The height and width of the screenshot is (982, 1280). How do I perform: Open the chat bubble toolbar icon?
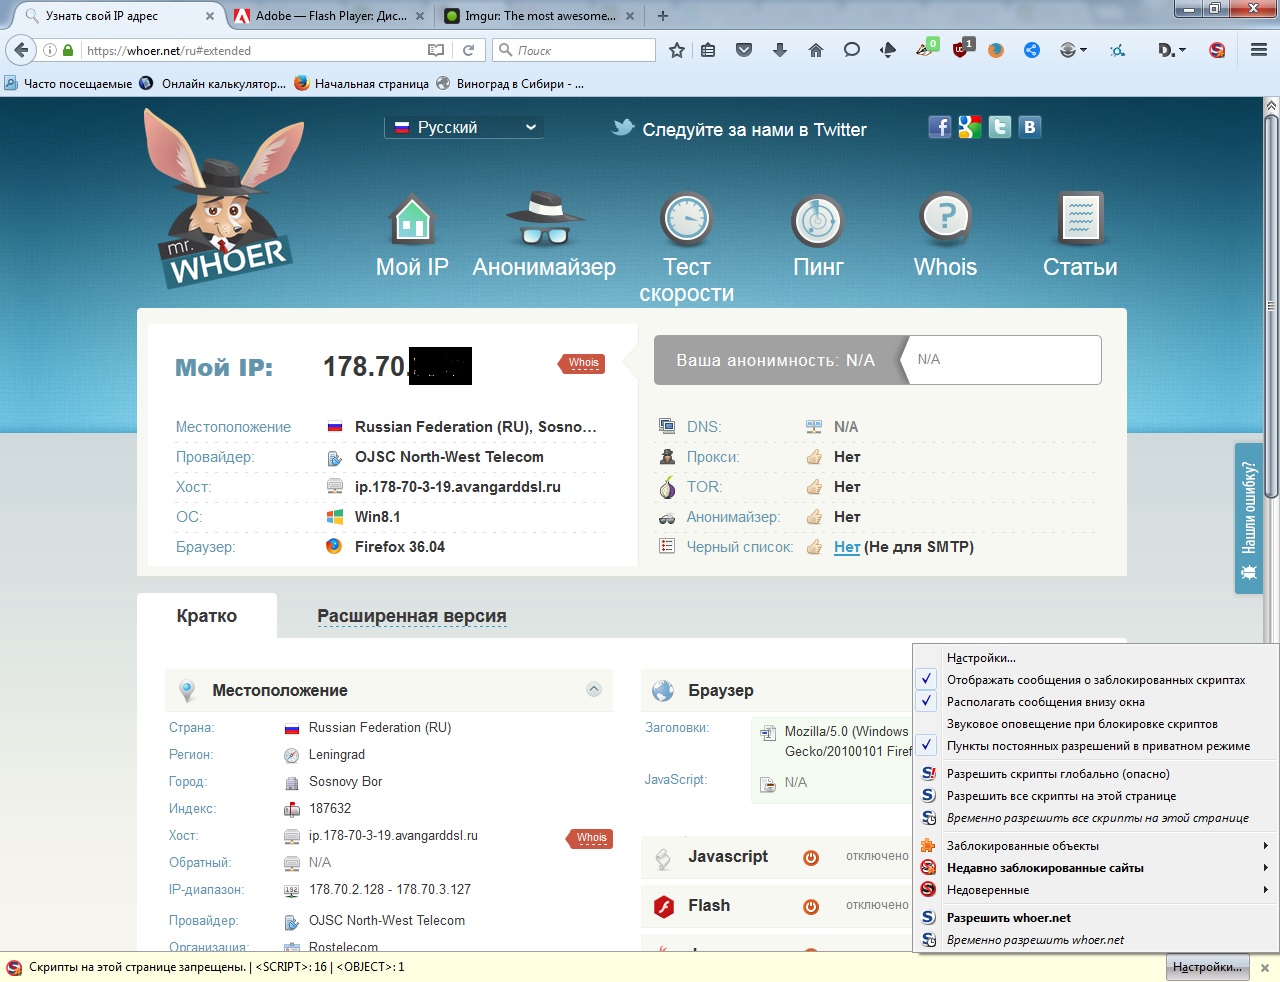[x=852, y=50]
